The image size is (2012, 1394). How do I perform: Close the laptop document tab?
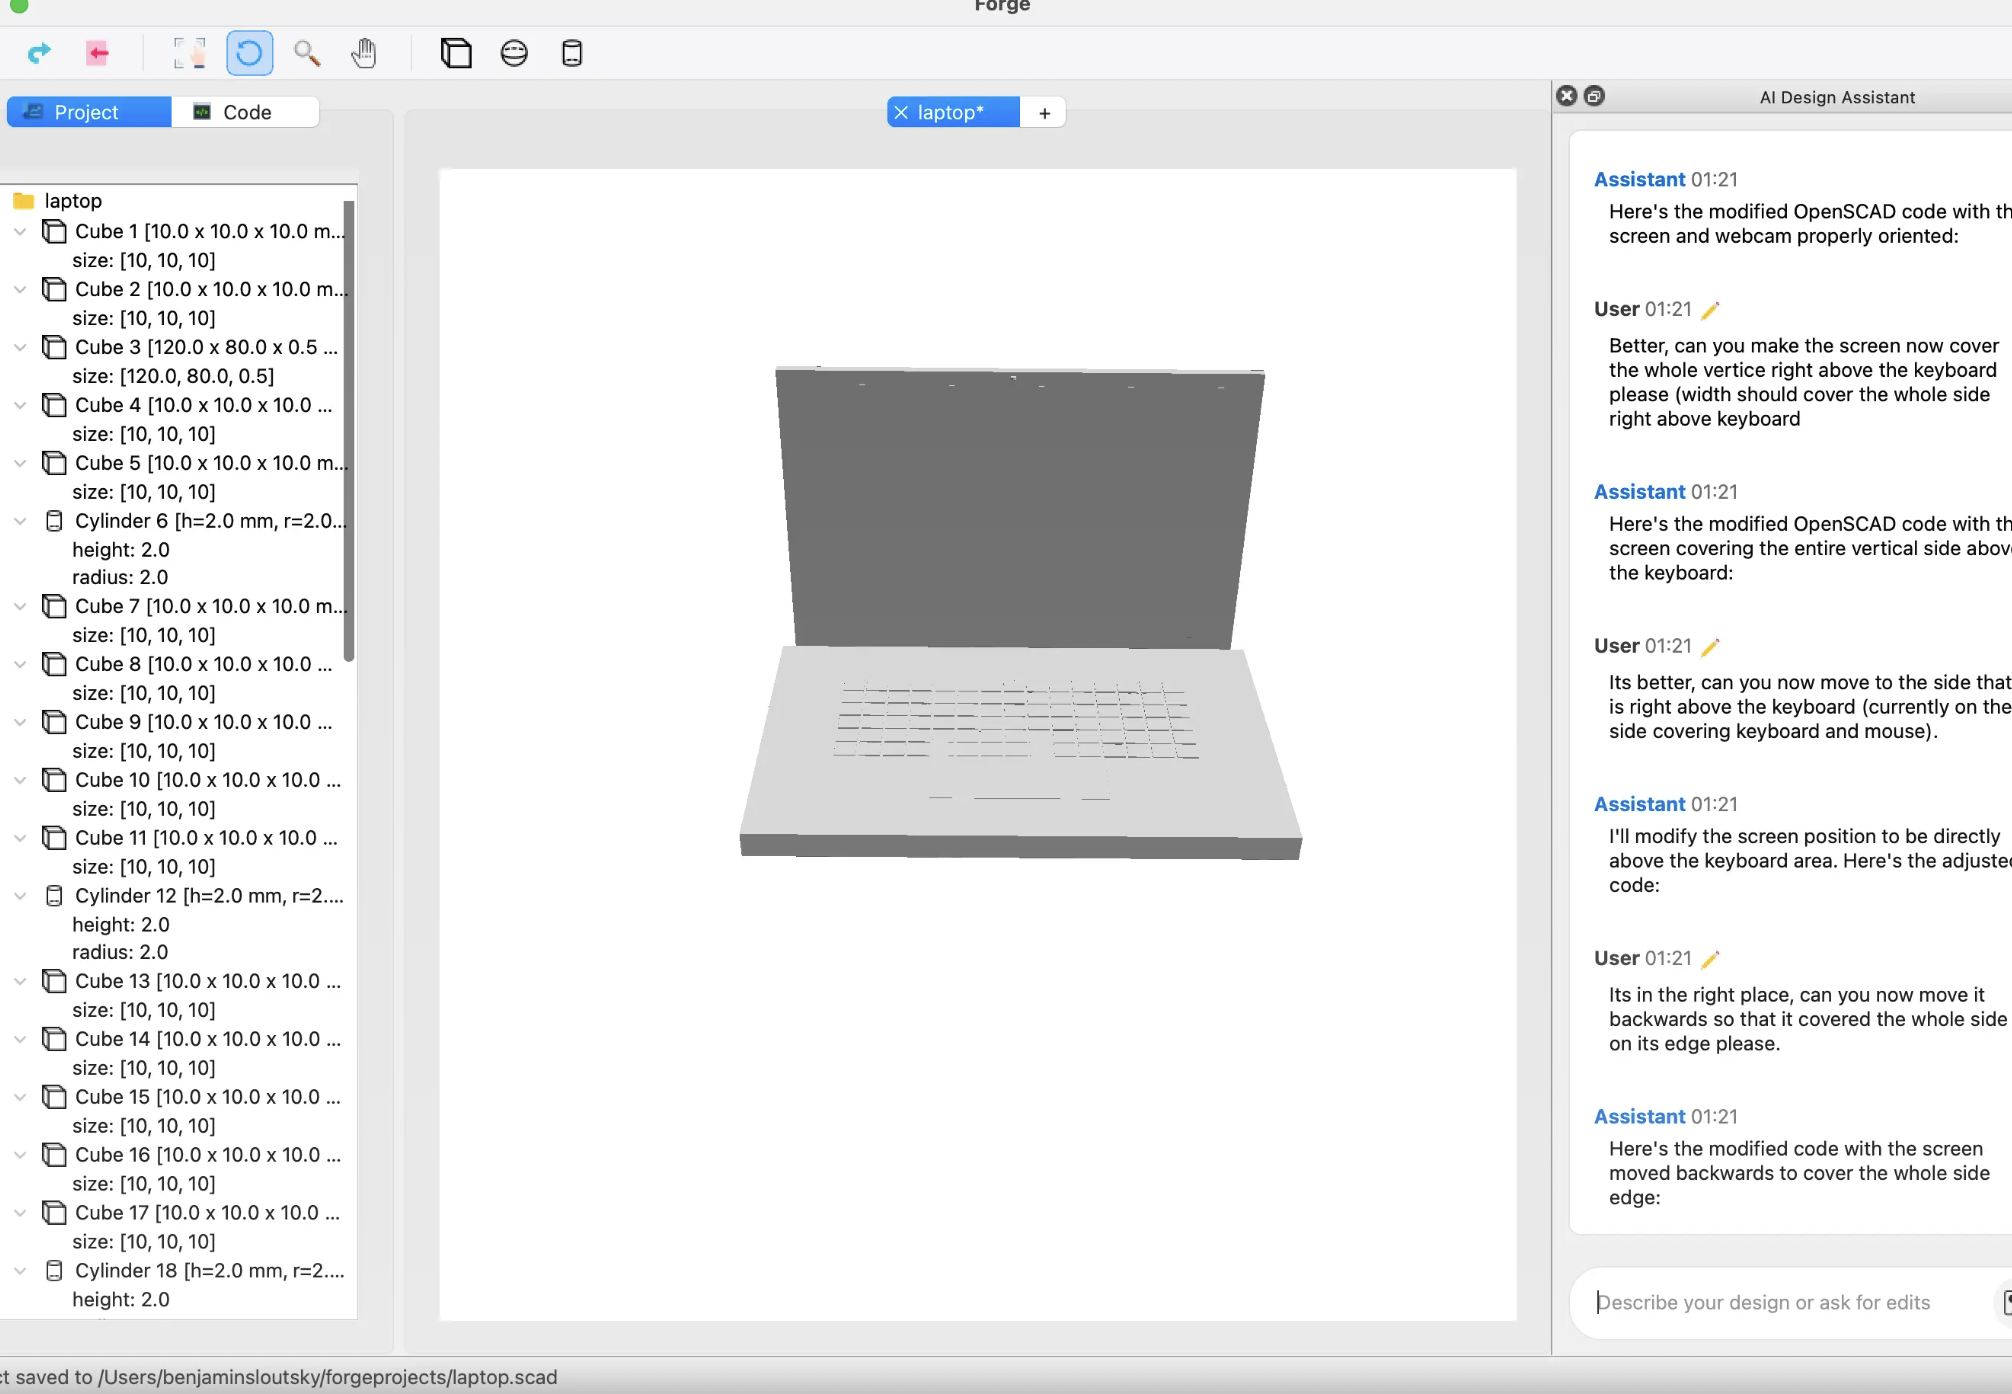(901, 112)
